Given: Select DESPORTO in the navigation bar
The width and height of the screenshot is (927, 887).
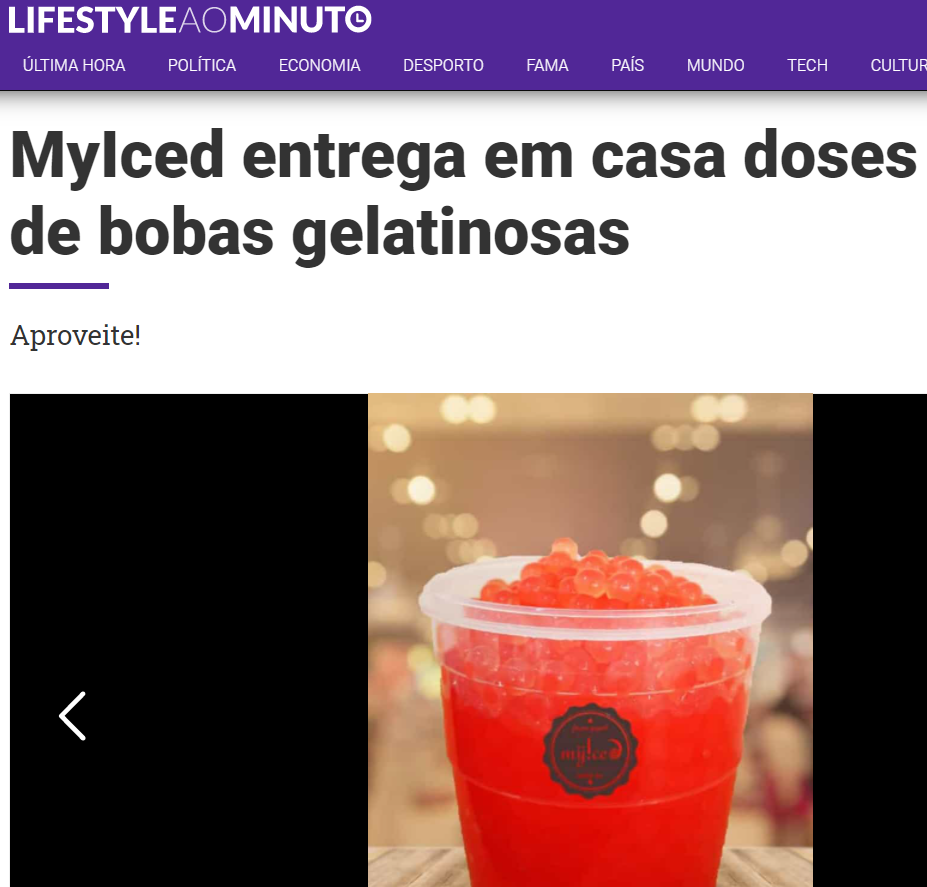Looking at the screenshot, I should [x=443, y=65].
